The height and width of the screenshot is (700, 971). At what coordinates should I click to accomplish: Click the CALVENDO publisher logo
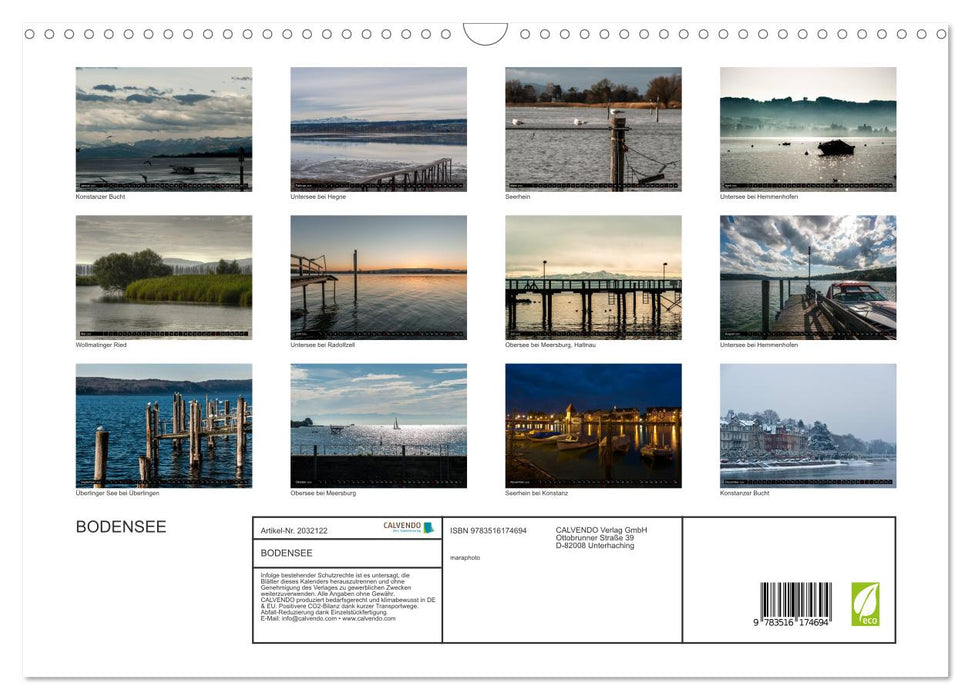(x=405, y=528)
